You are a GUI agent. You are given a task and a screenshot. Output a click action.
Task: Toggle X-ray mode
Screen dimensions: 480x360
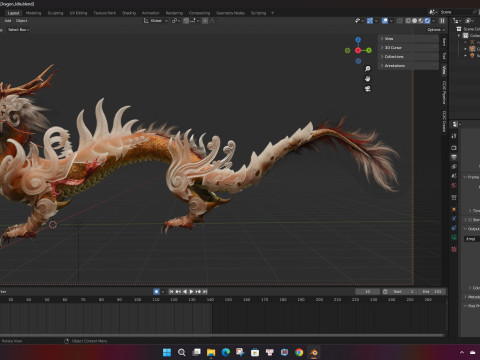[x=400, y=21]
